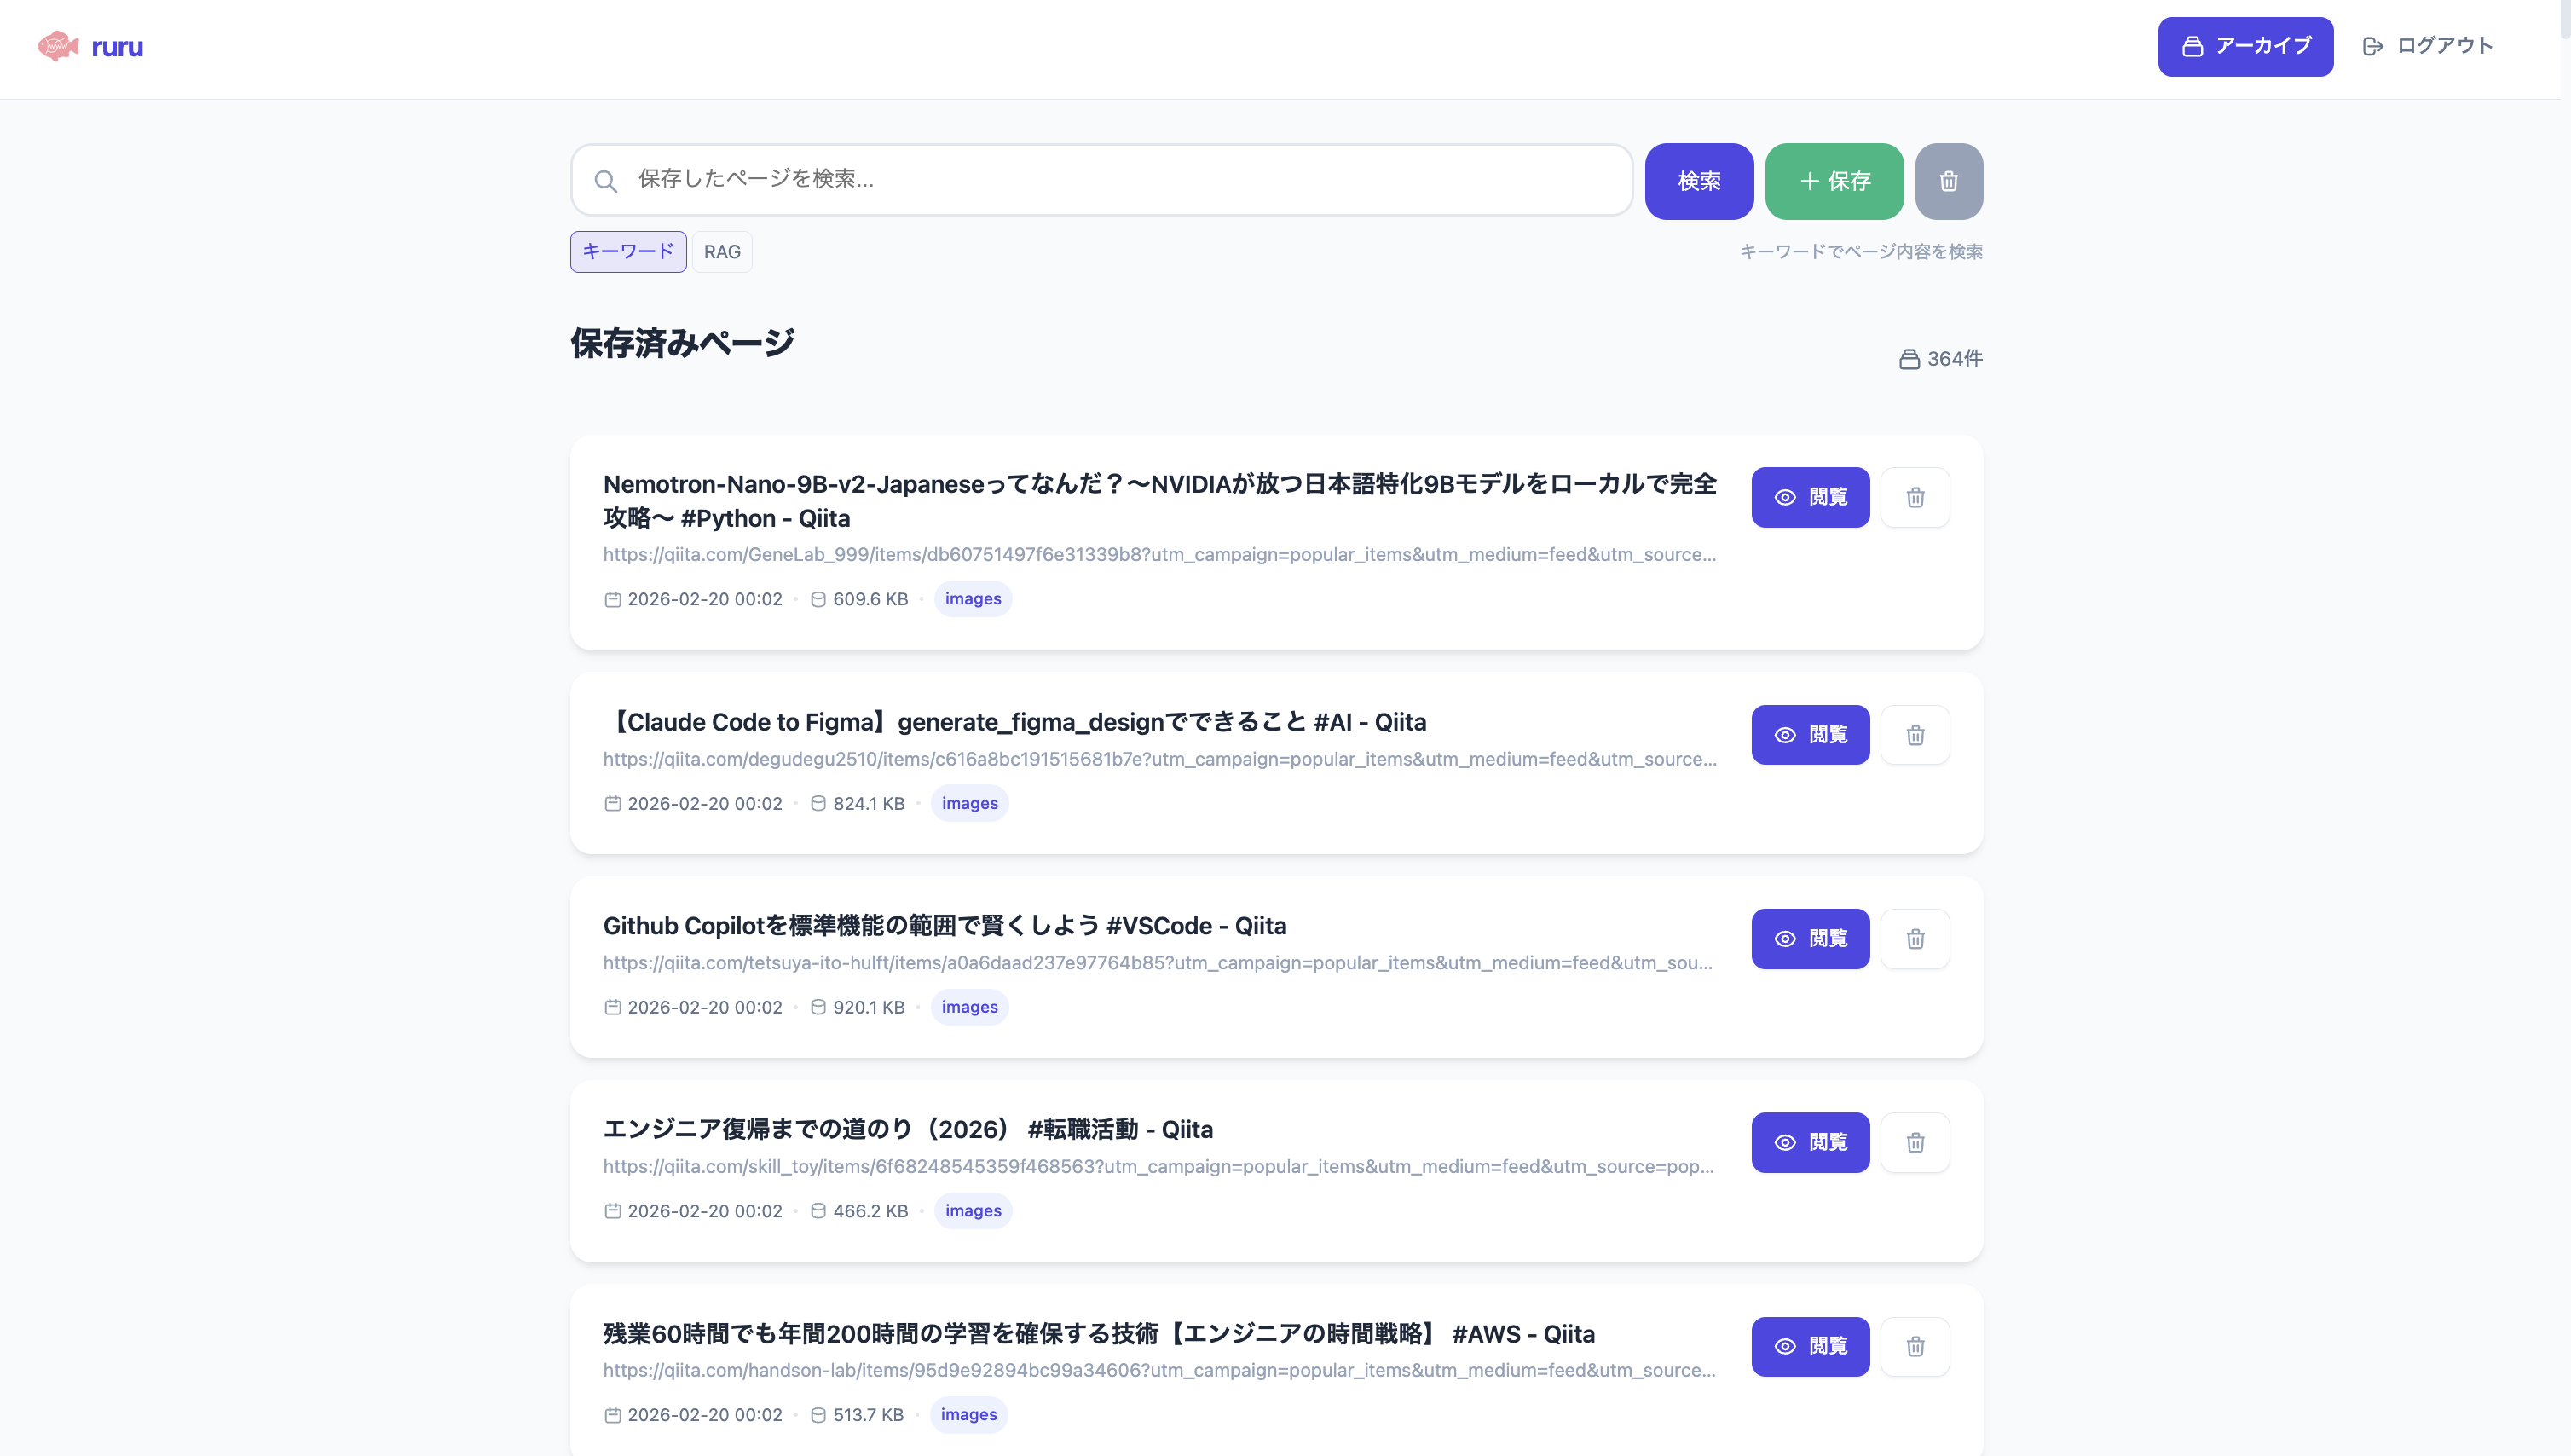Select the キーワード search mode tag
Image resolution: width=2571 pixels, height=1456 pixels.
(628, 251)
